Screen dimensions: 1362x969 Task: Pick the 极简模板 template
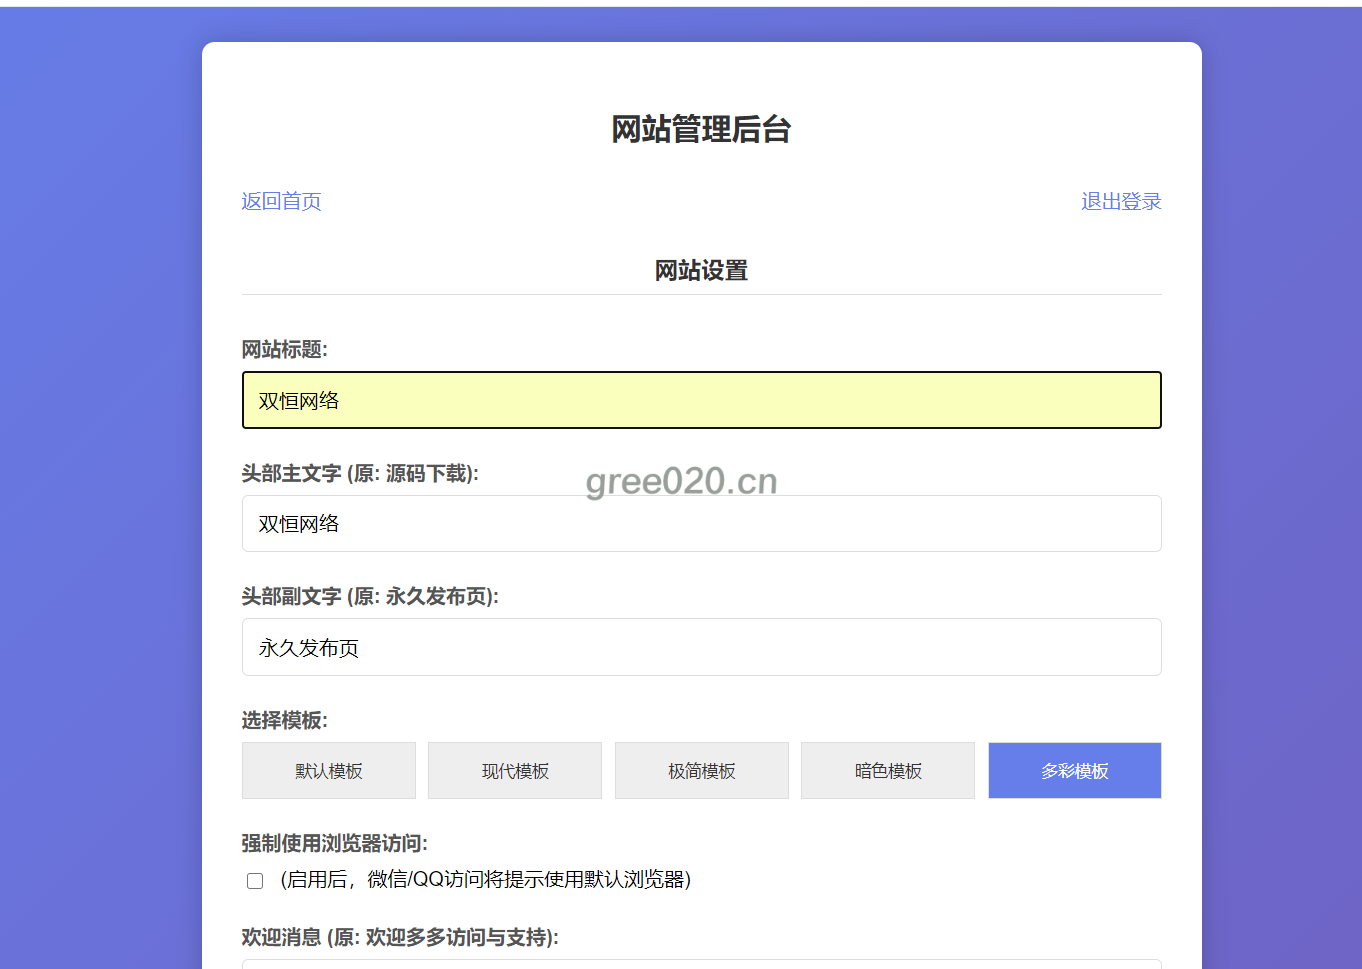coord(701,771)
